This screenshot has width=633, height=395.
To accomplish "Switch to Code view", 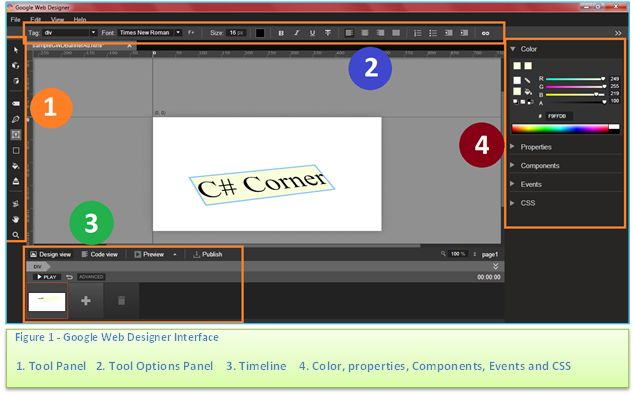I will point(100,254).
